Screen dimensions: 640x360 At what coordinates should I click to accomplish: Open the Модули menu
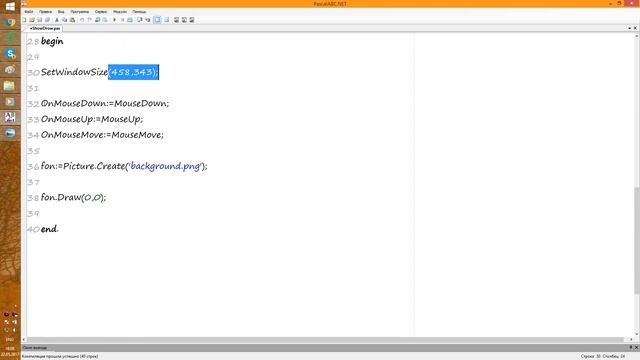[120, 11]
